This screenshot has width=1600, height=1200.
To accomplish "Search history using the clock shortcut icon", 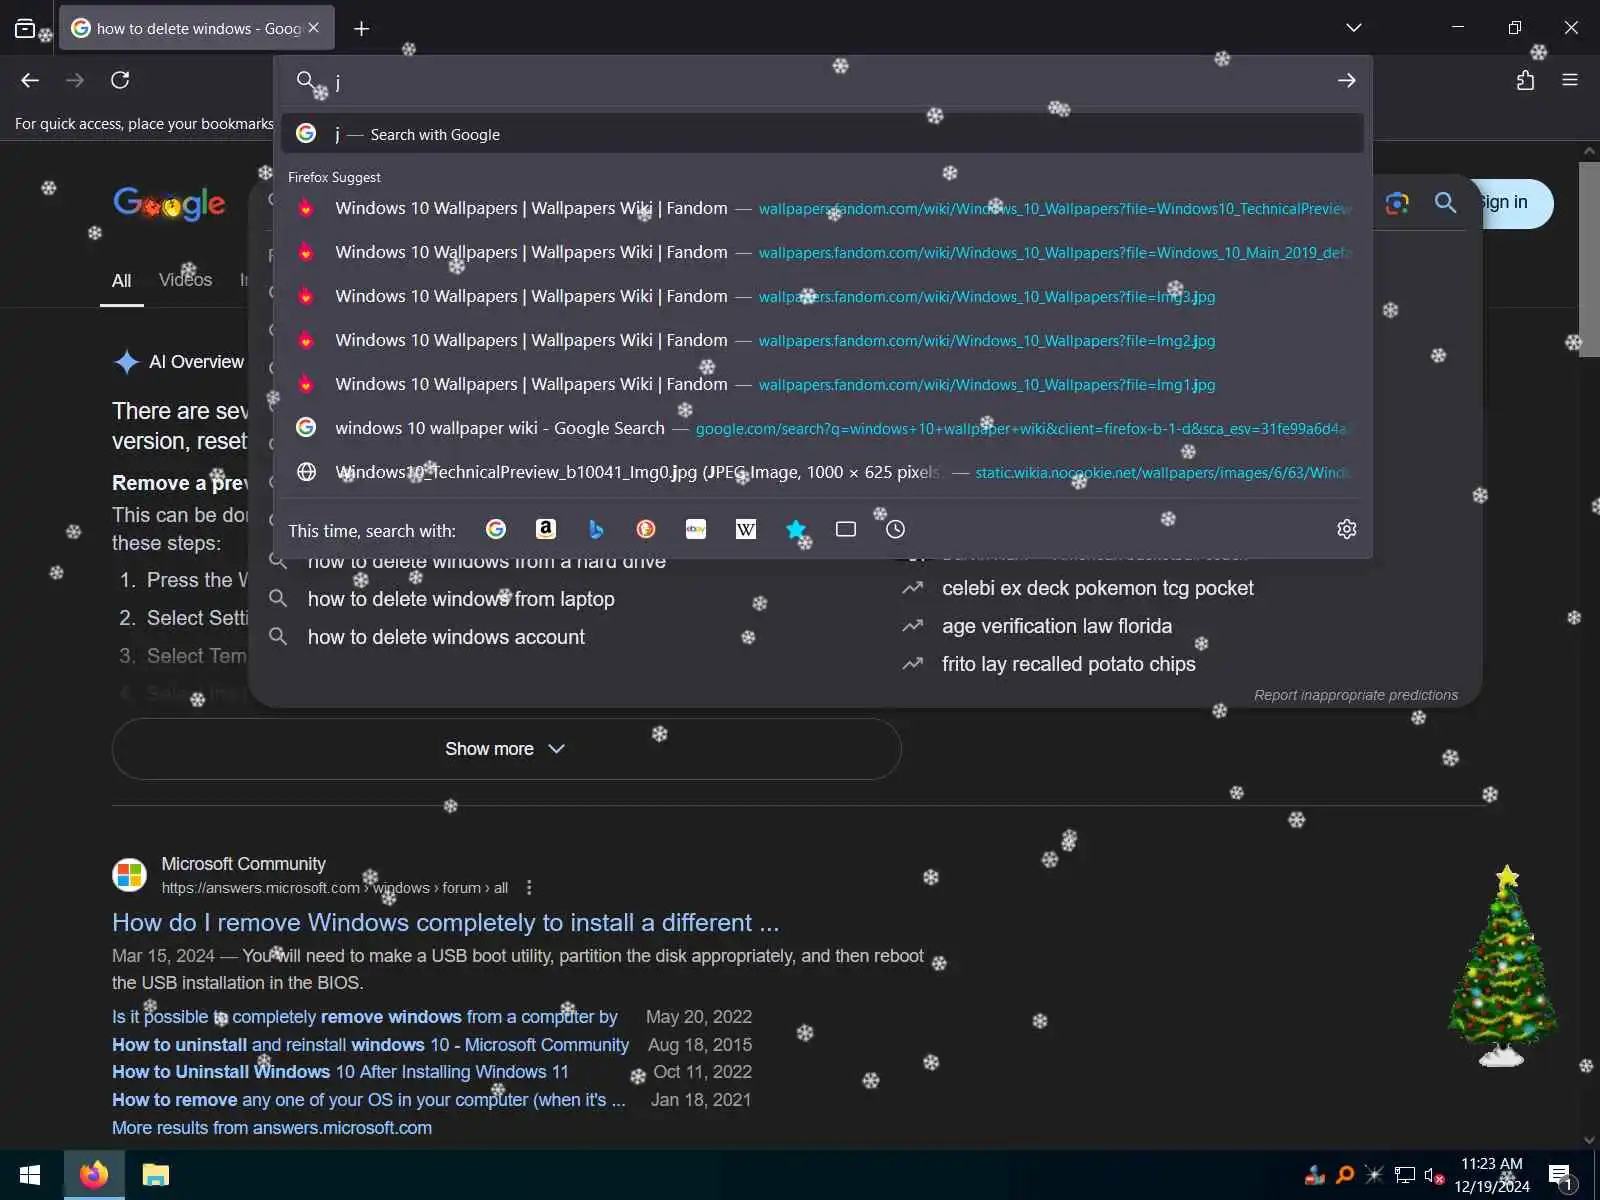I will pyautogui.click(x=896, y=529).
